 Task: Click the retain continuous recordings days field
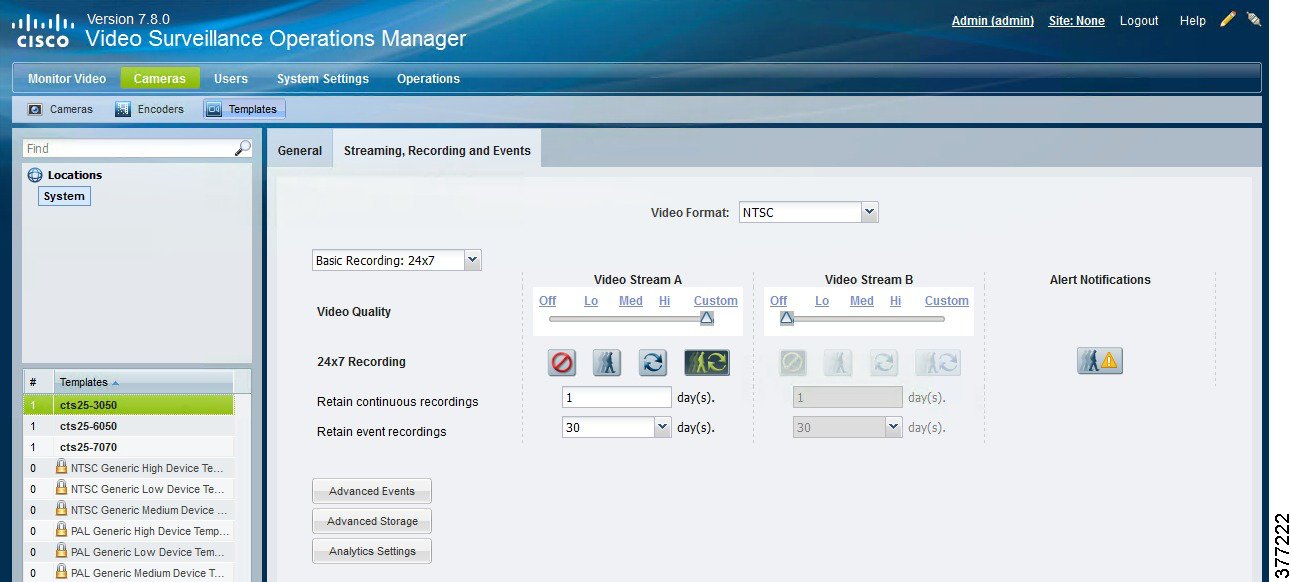[x=616, y=397]
